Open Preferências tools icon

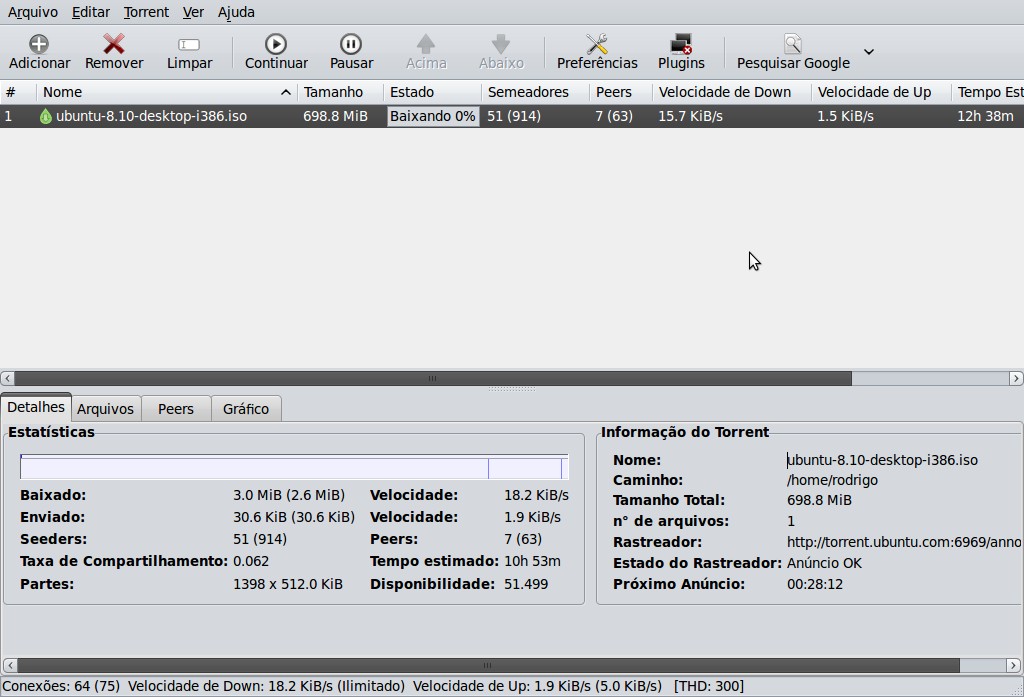point(597,44)
